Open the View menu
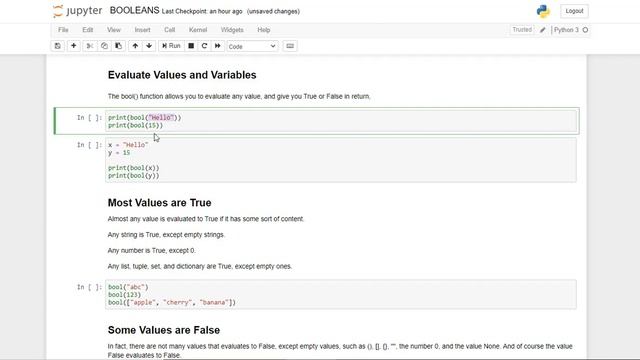This screenshot has width=640, height=360. 114,30
